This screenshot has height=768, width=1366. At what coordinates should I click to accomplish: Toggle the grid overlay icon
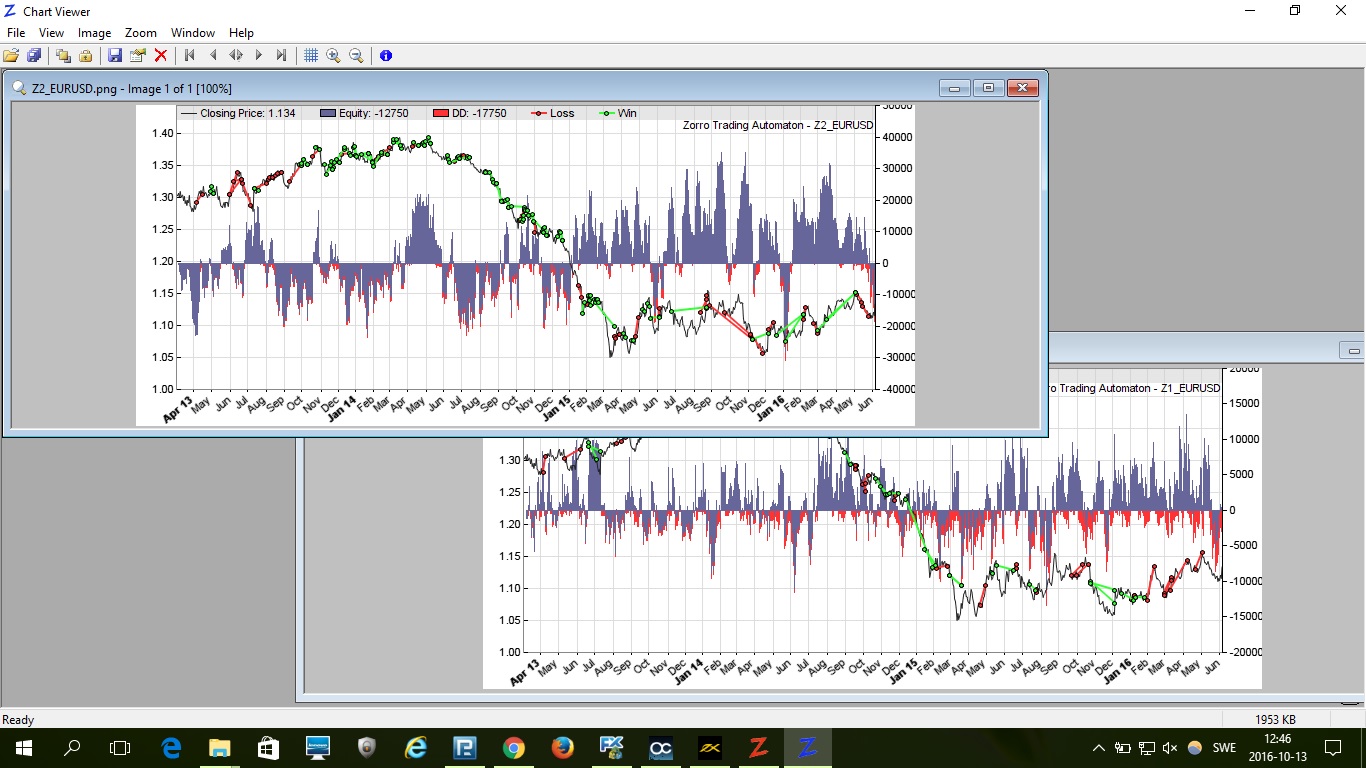(311, 55)
